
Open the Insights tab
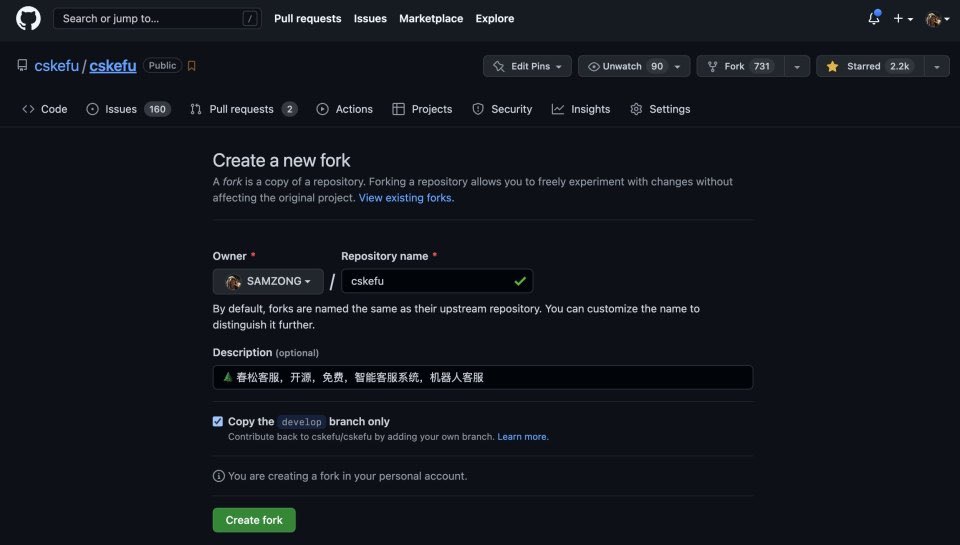click(x=581, y=109)
